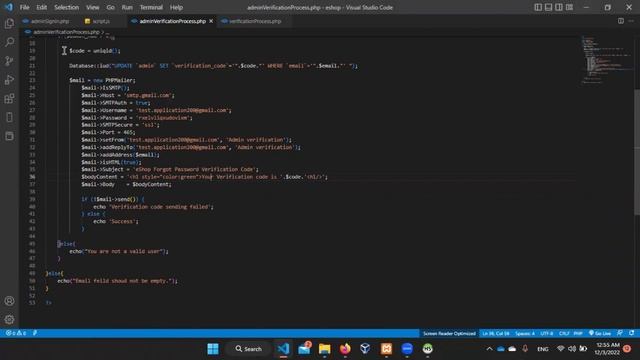This screenshot has width=640, height=360.
Task: Open the Help menu
Action: (x=176, y=7)
